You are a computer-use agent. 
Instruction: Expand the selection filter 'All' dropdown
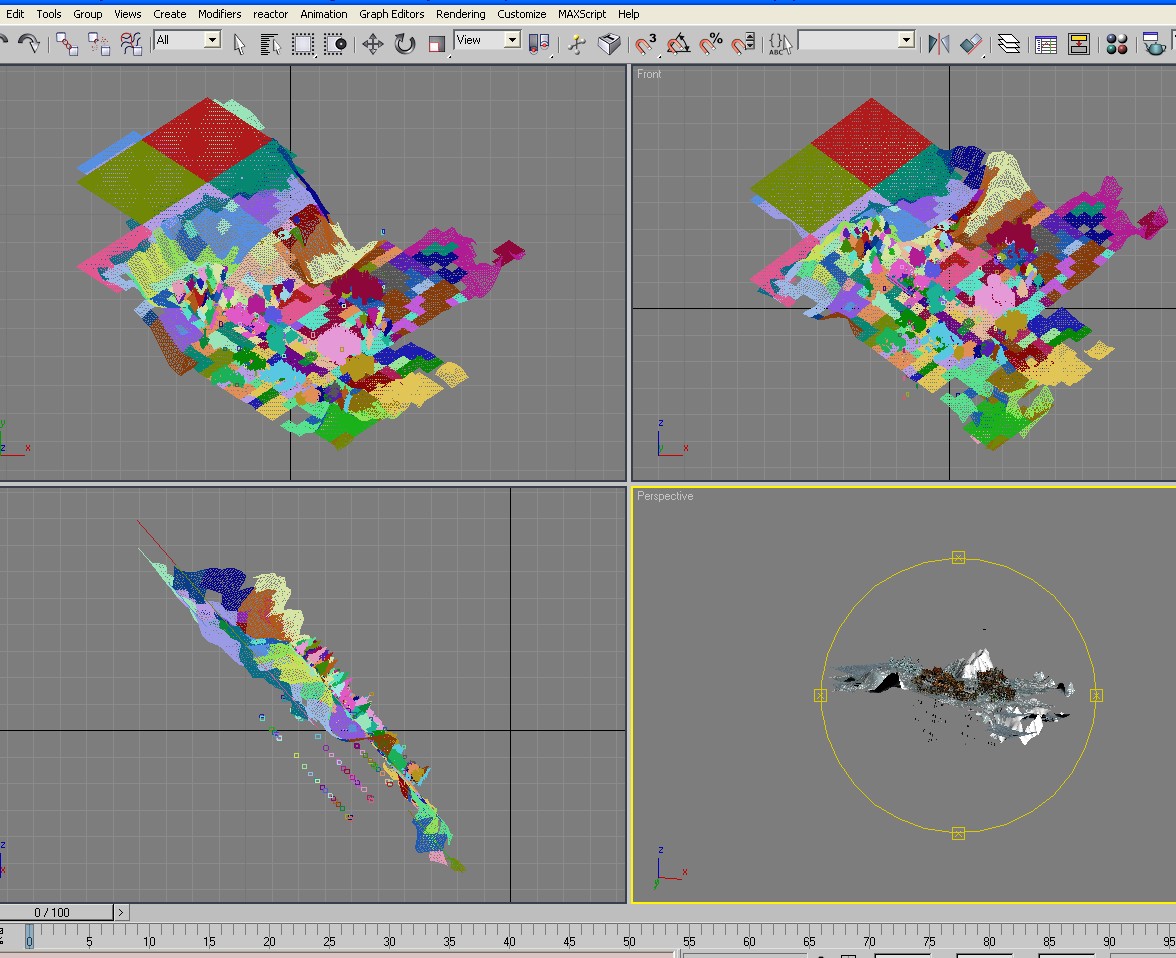[x=212, y=40]
